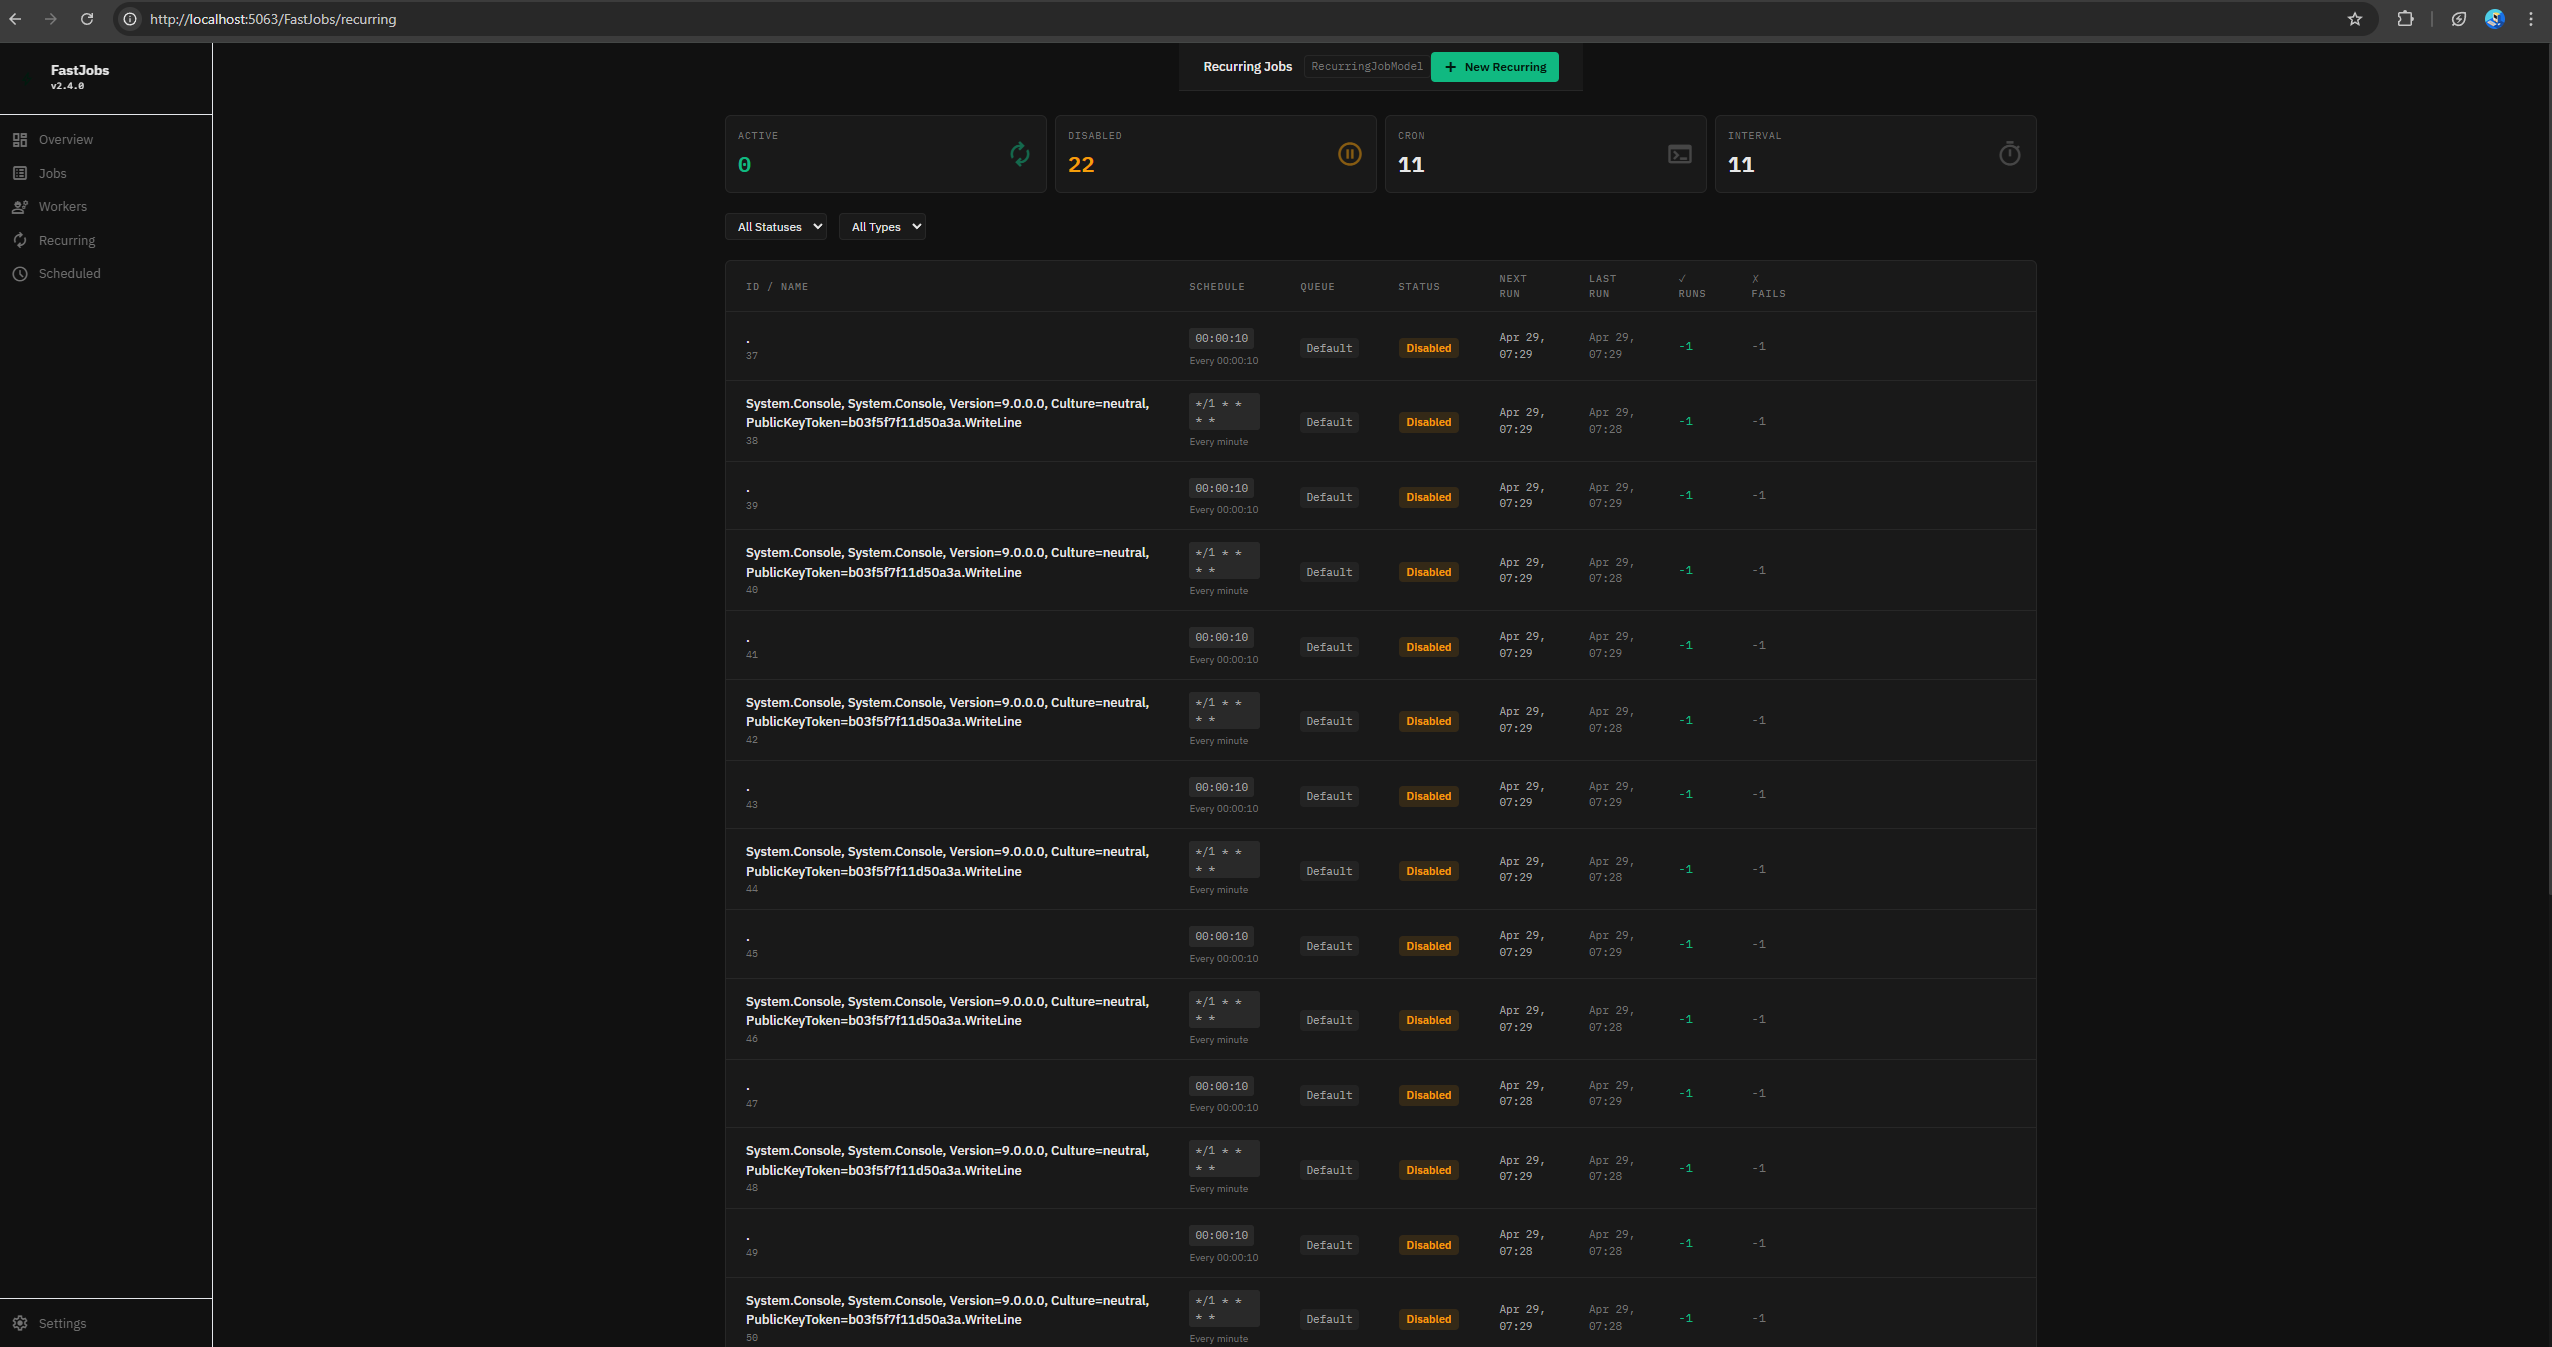This screenshot has width=2552, height=1347.
Task: Click the Disabled card pause icon
Action: [1349, 154]
